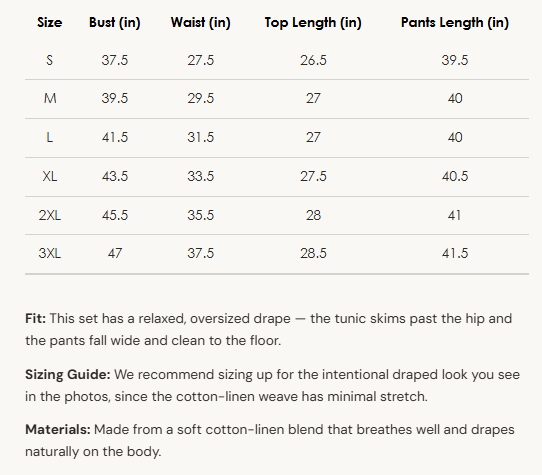Click the Pants Length (in) header
The image size is (542, 475).
[455, 23]
